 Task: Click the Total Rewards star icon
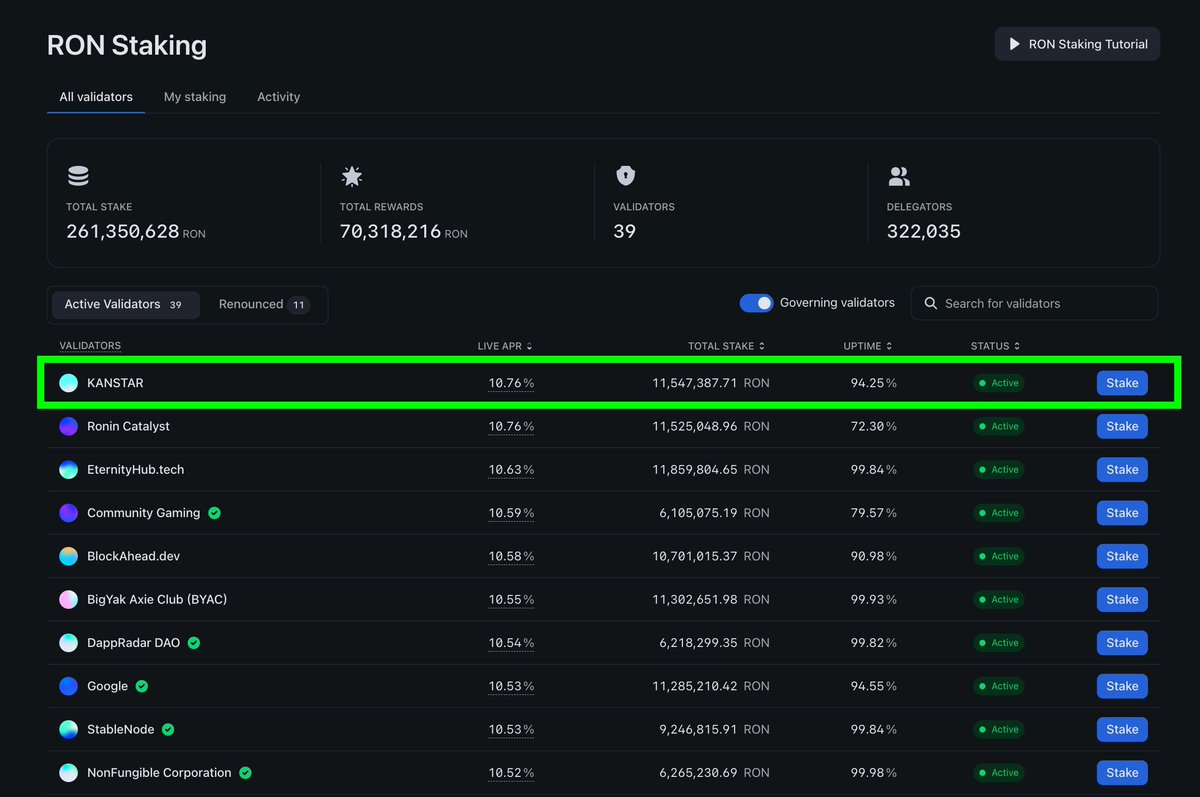pos(351,177)
